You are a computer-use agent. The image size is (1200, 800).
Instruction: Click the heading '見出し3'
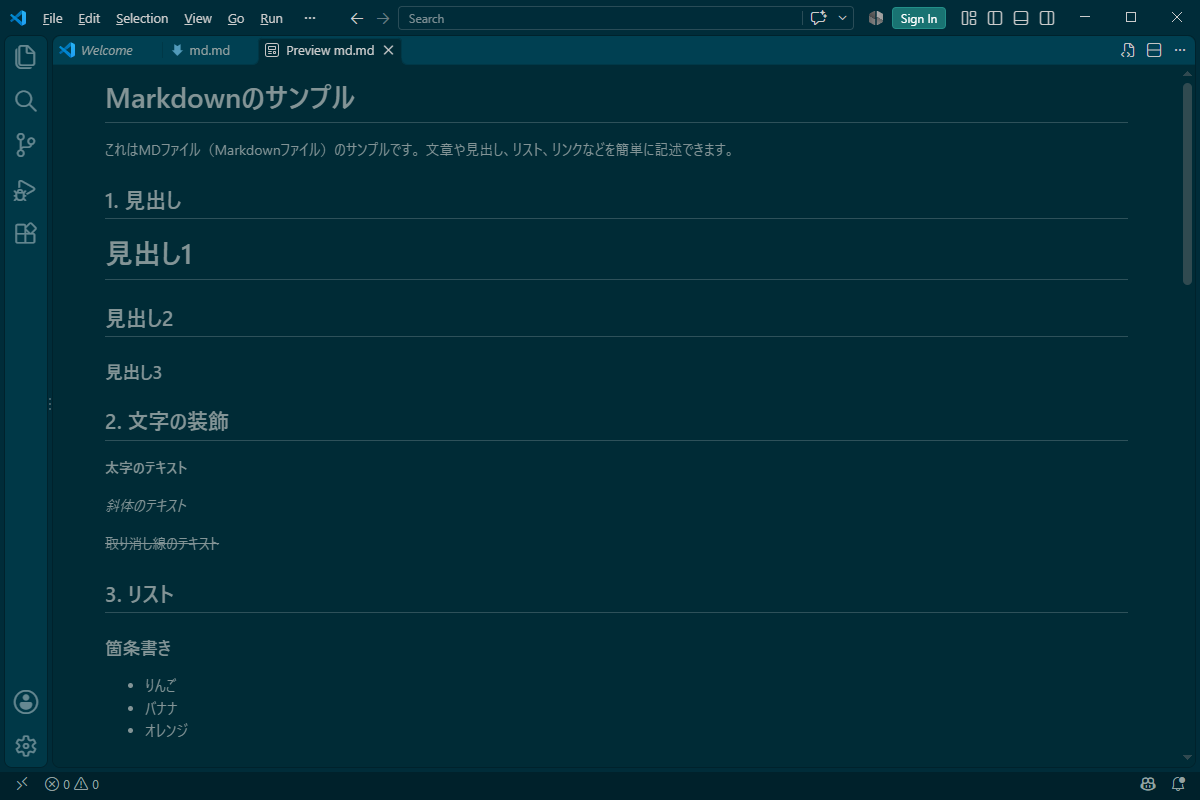pyautogui.click(x=134, y=372)
